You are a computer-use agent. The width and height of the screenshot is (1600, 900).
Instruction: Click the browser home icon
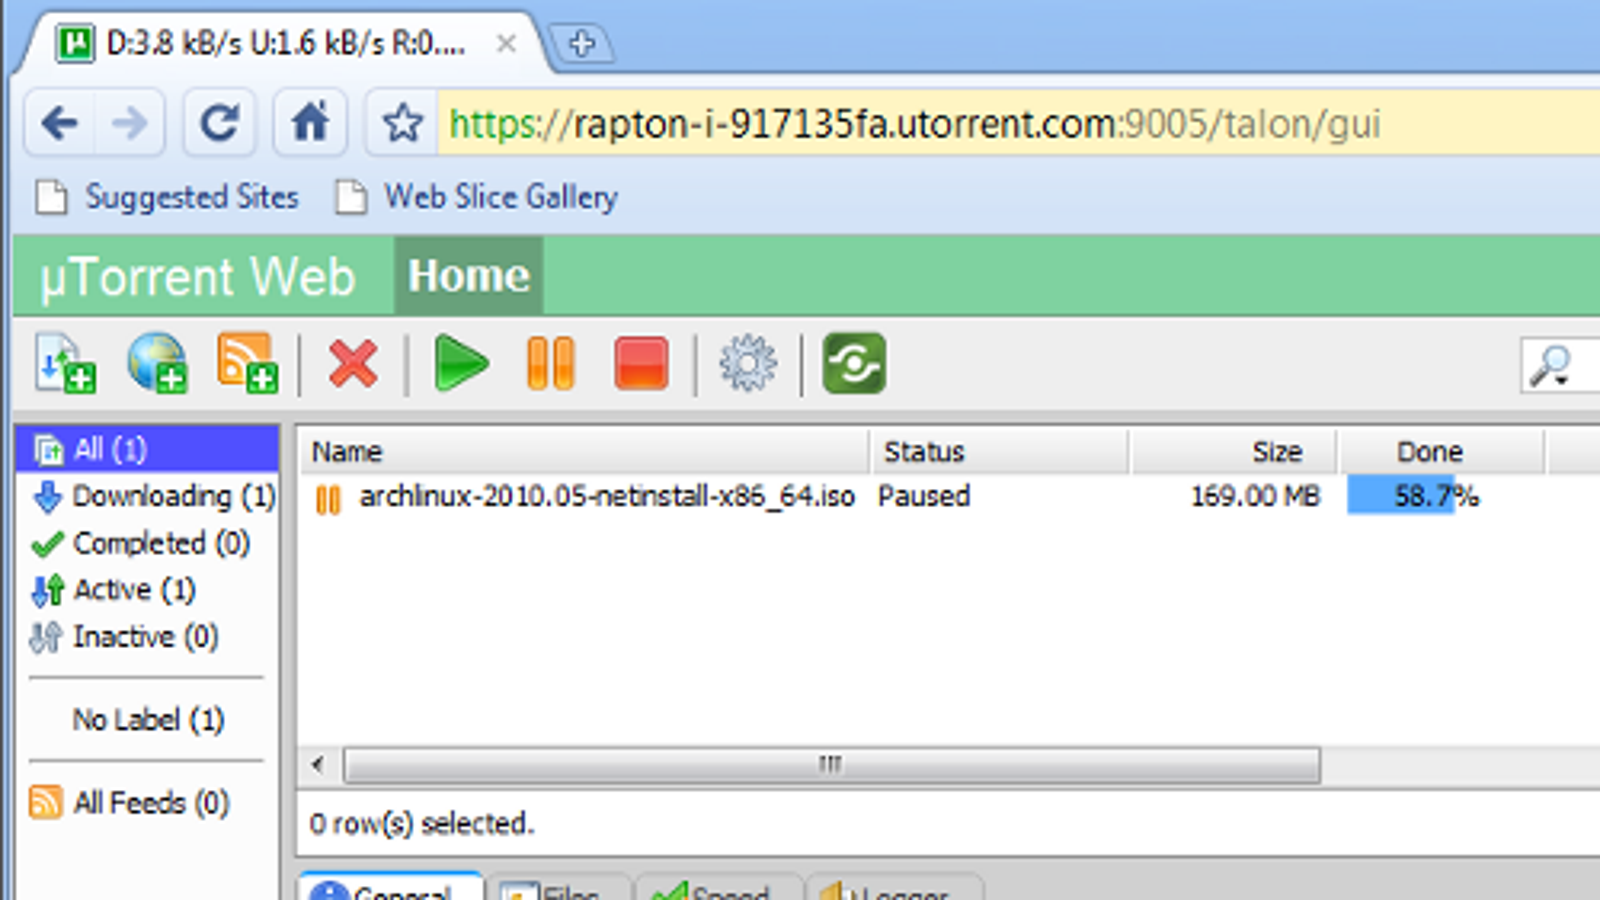click(310, 123)
